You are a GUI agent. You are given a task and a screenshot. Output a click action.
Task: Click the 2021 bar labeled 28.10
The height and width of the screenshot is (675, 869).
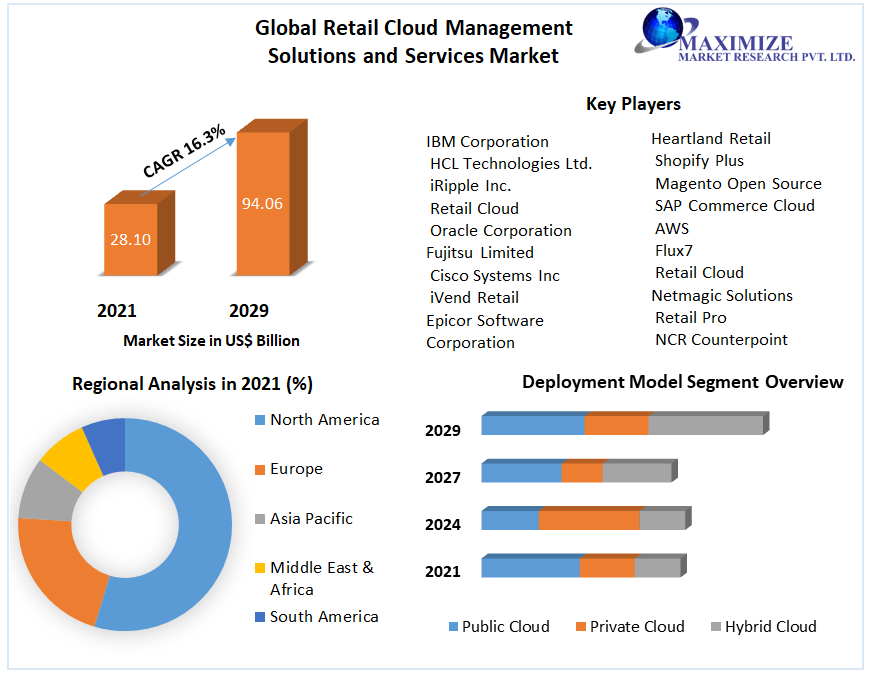click(131, 239)
